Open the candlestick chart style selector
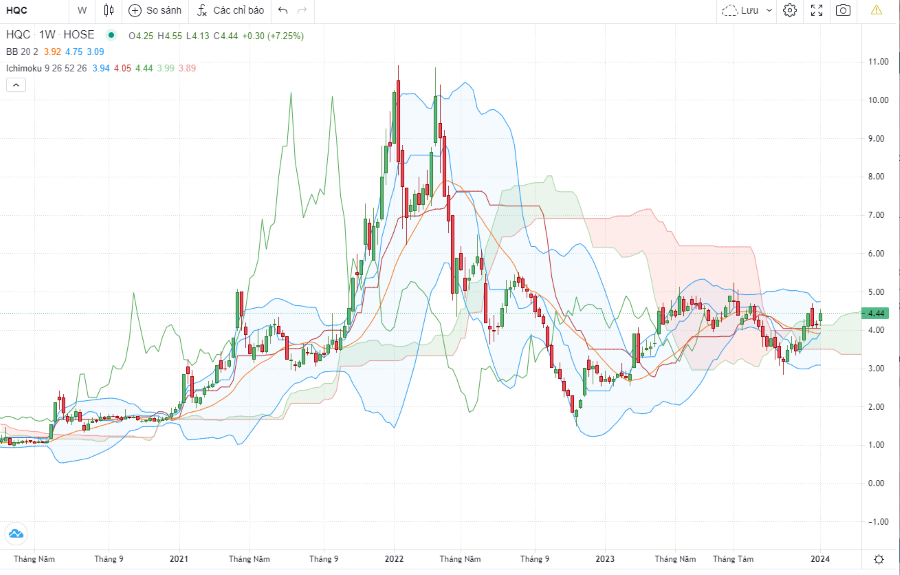This screenshot has height=575, width=900. (108, 10)
